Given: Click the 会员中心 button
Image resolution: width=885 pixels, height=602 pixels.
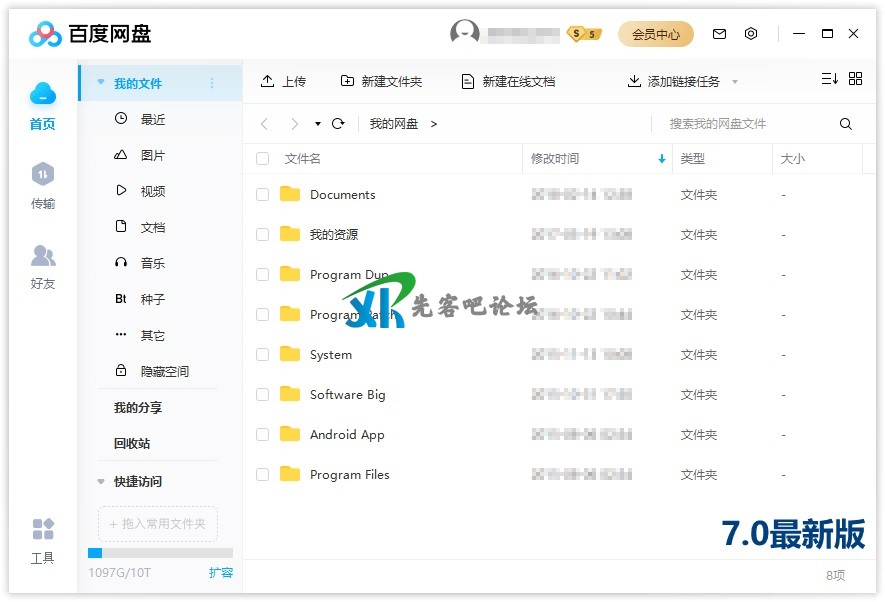Looking at the screenshot, I should 655,34.
